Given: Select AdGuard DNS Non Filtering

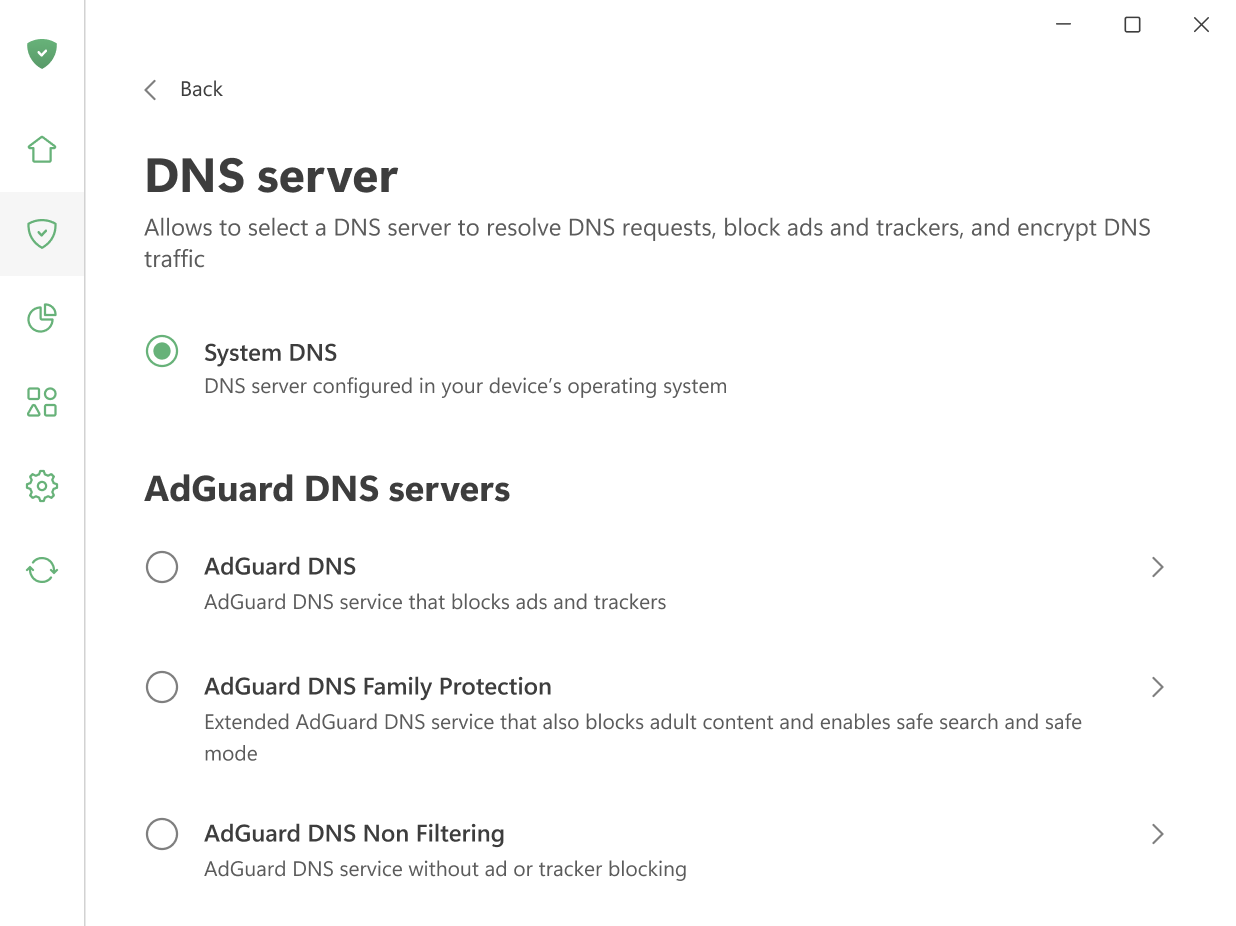Looking at the screenshot, I should tap(161, 833).
